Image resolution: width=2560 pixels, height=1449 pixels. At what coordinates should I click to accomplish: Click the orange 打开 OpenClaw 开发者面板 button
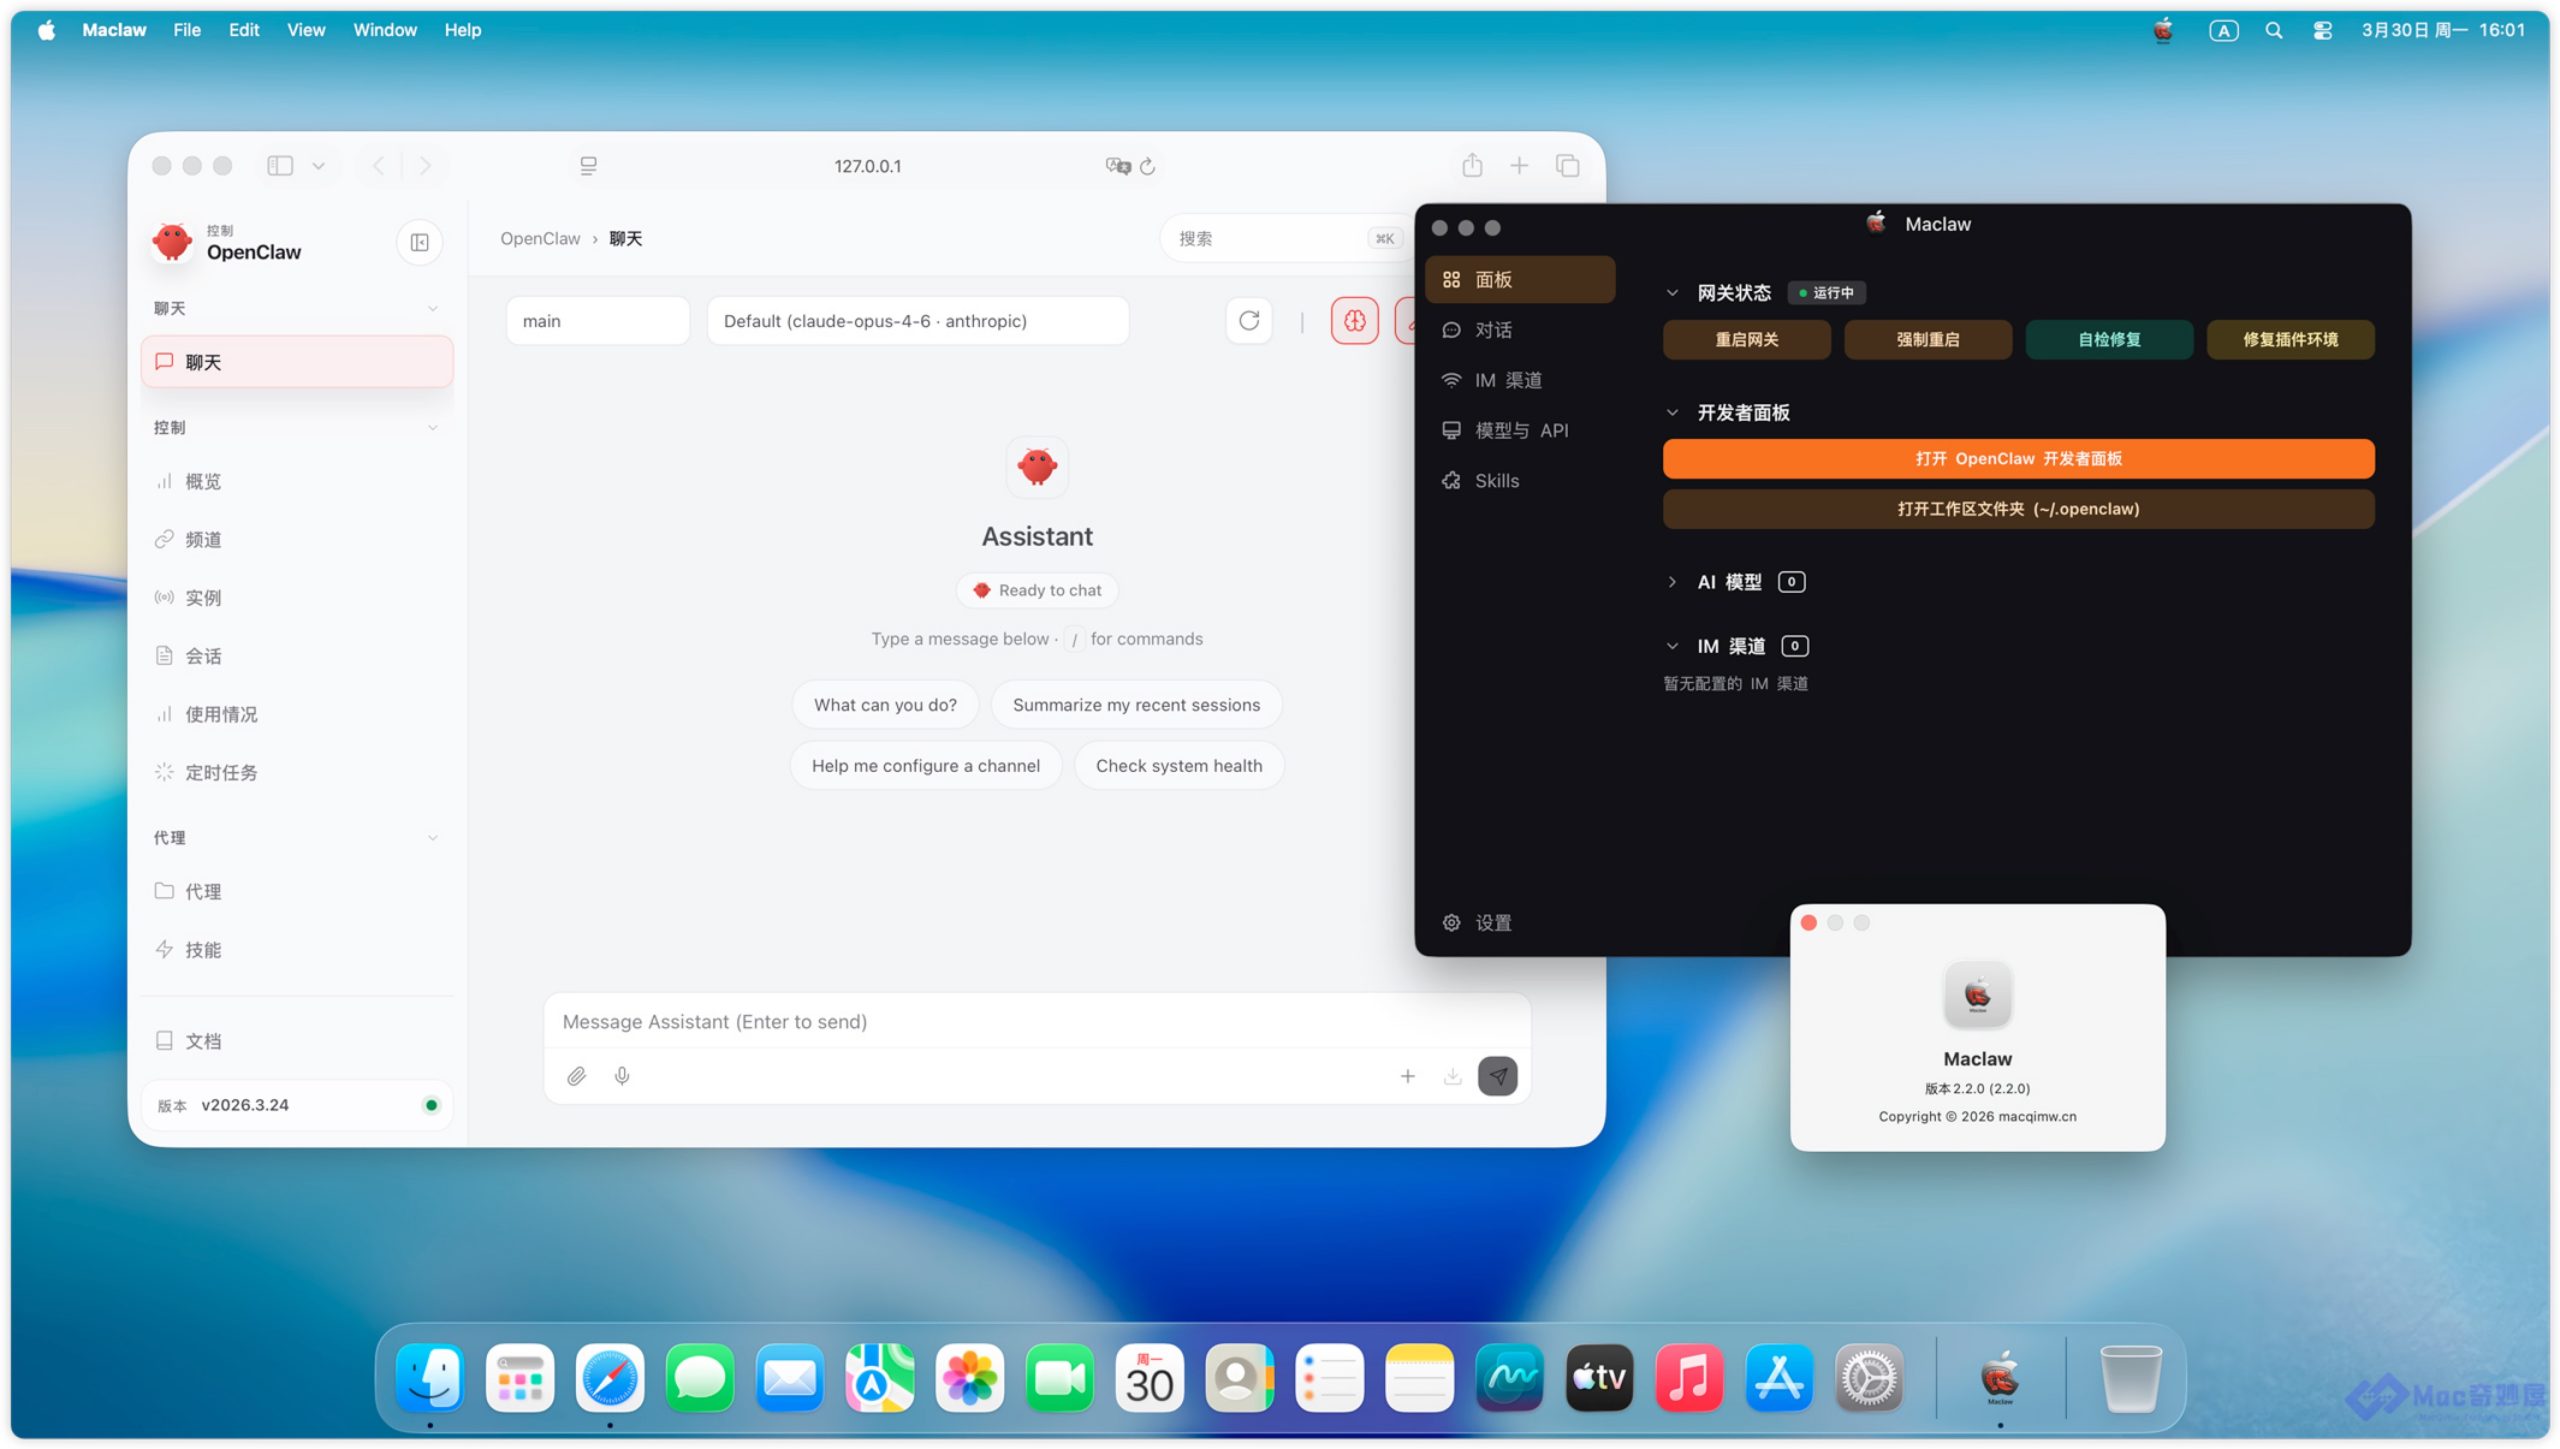(2018, 459)
